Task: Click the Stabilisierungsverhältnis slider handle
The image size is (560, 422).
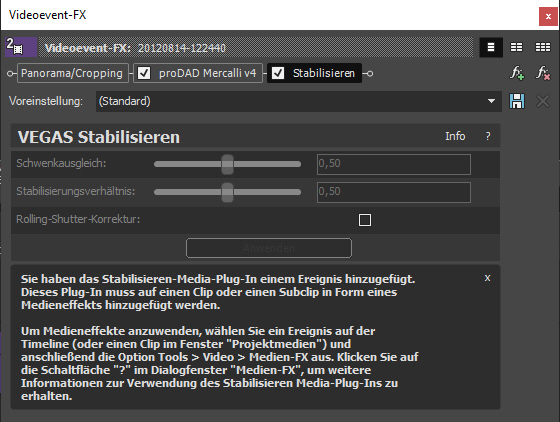Action: [x=227, y=192]
